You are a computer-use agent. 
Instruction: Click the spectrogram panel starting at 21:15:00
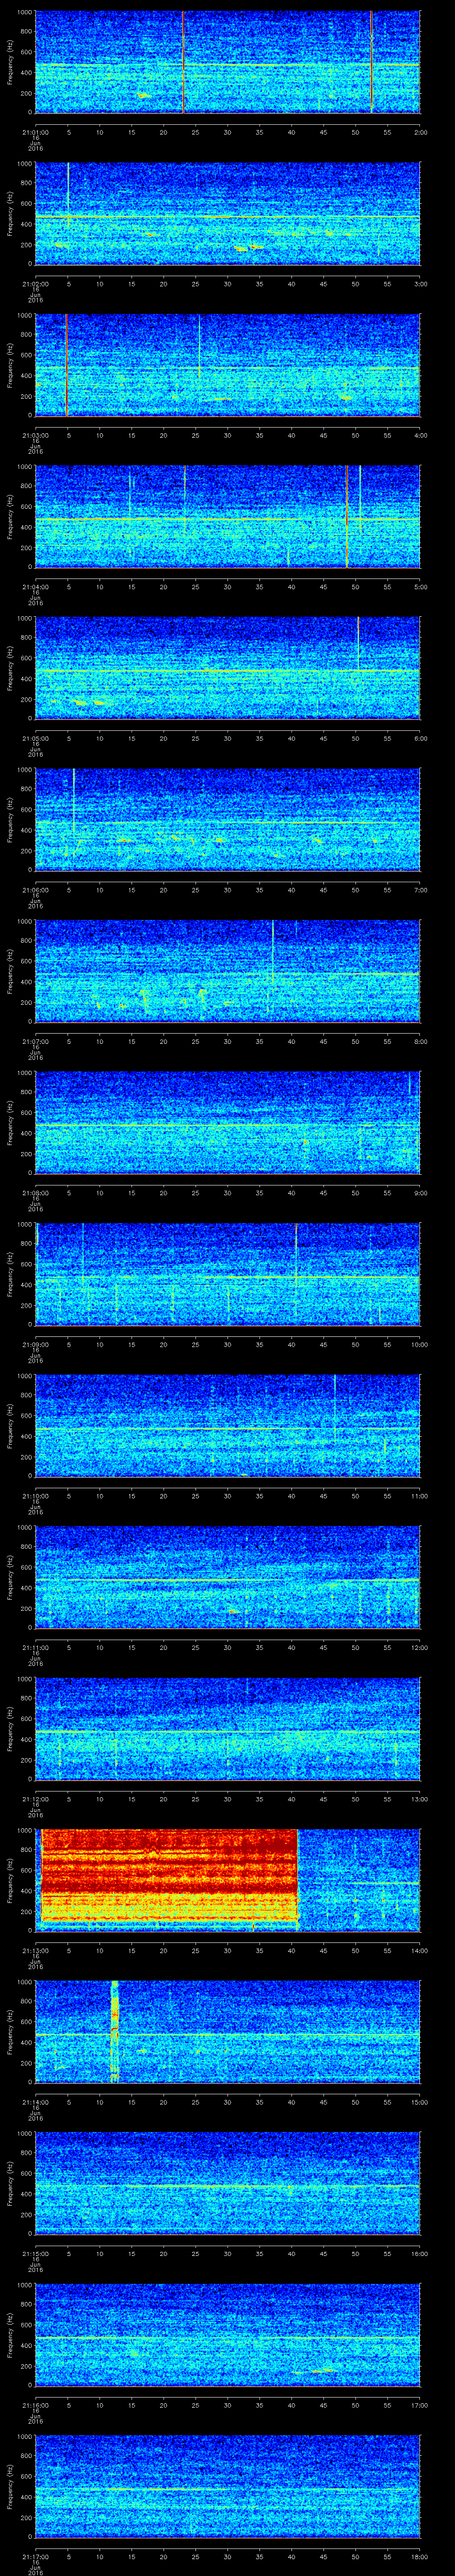click(228, 2183)
